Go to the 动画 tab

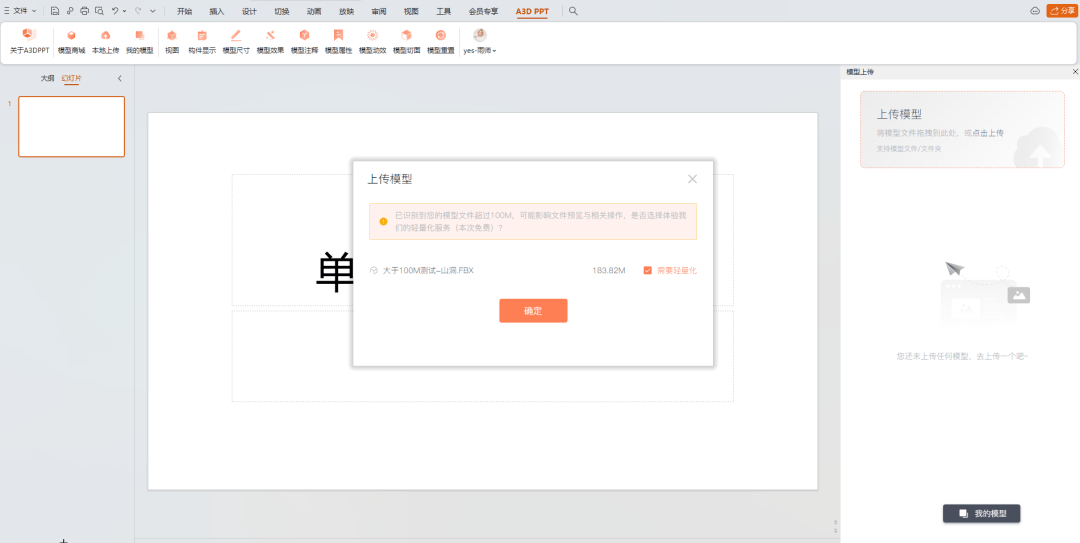click(x=314, y=11)
